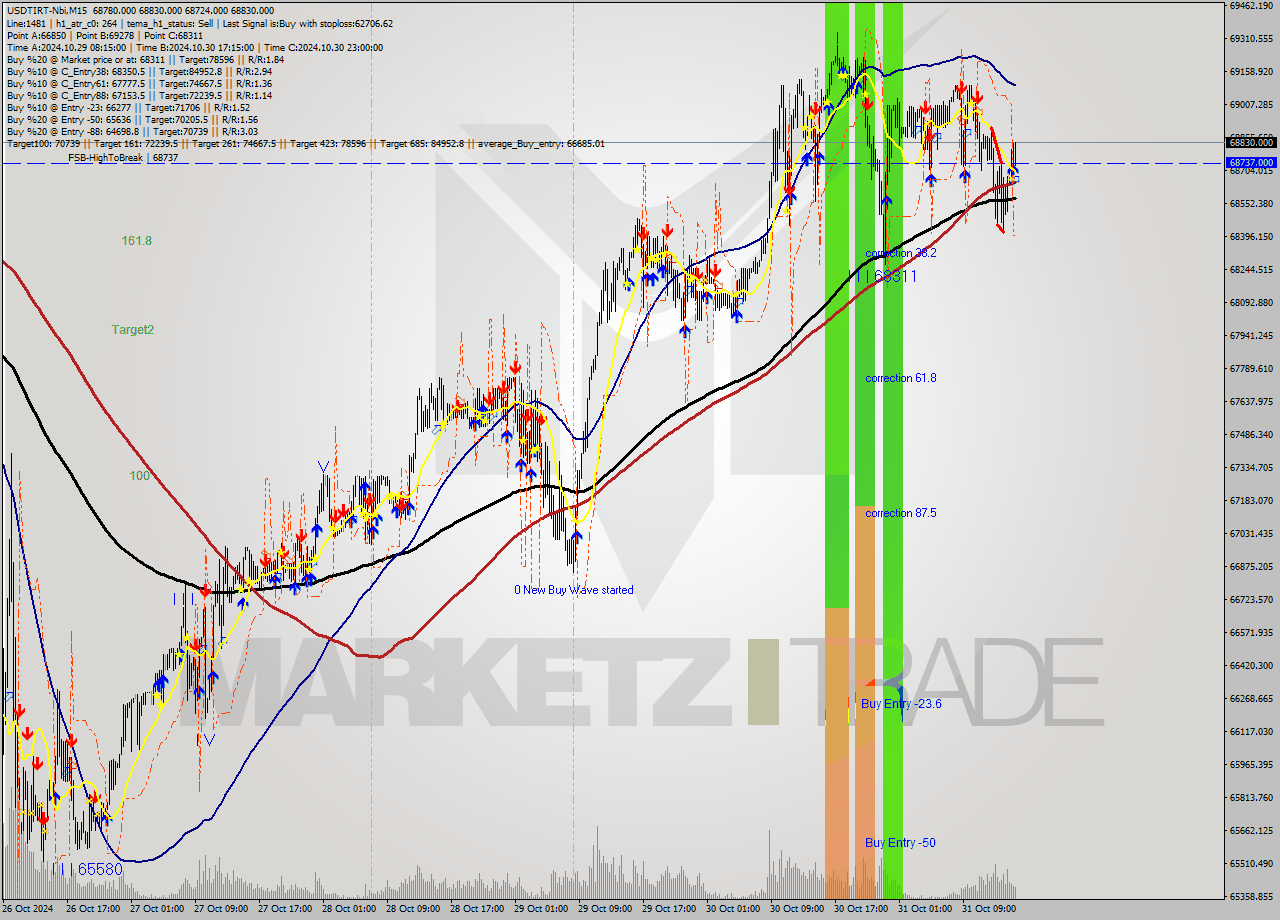The width and height of the screenshot is (1280, 920).
Task: Click the 68737.000 price level tag
Action: tap(1251, 162)
